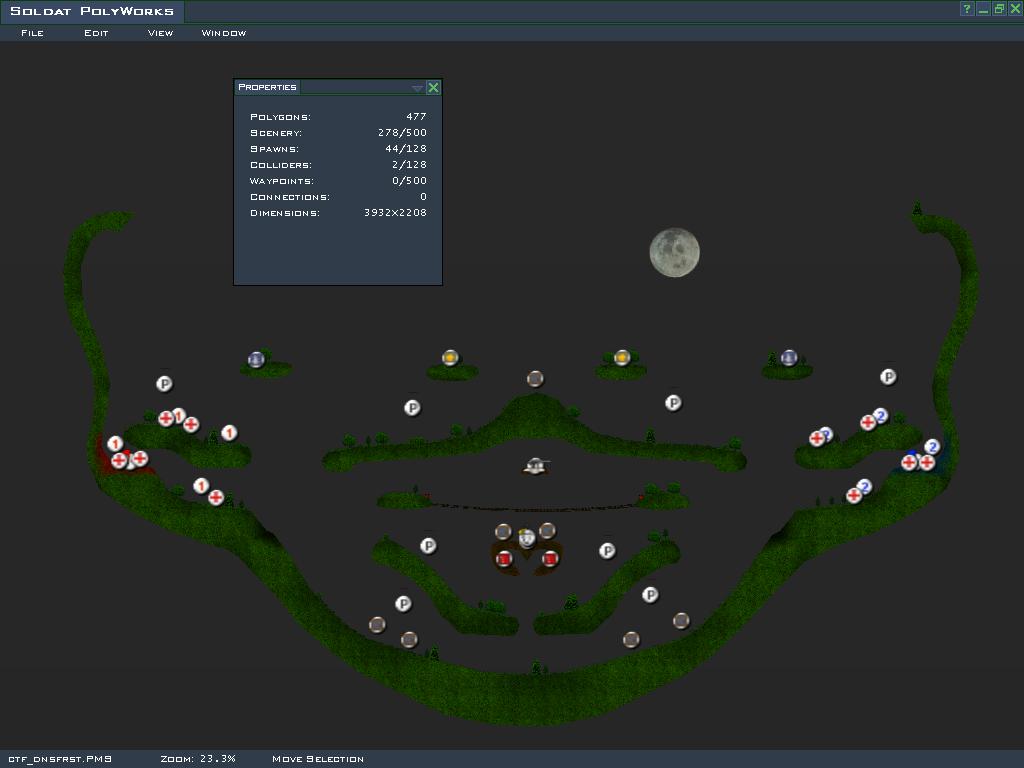Open the Edit menu
This screenshot has width=1024, height=768.
pos(96,33)
